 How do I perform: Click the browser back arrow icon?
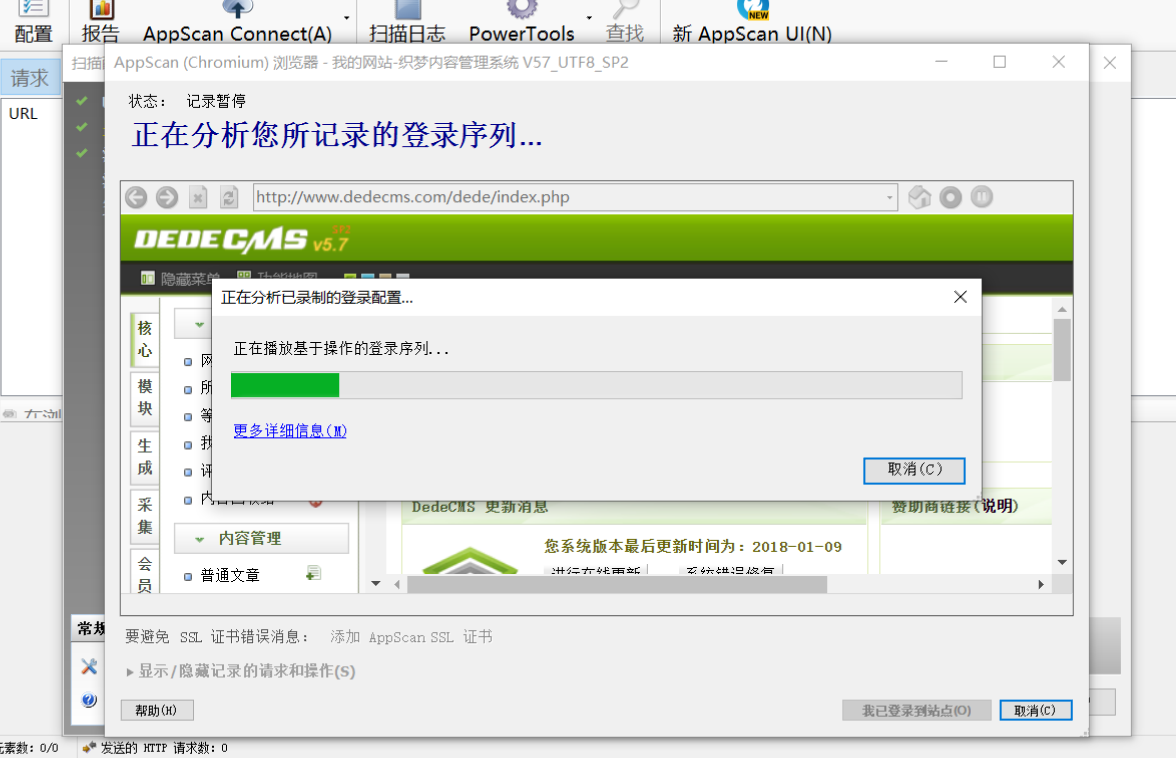(136, 197)
